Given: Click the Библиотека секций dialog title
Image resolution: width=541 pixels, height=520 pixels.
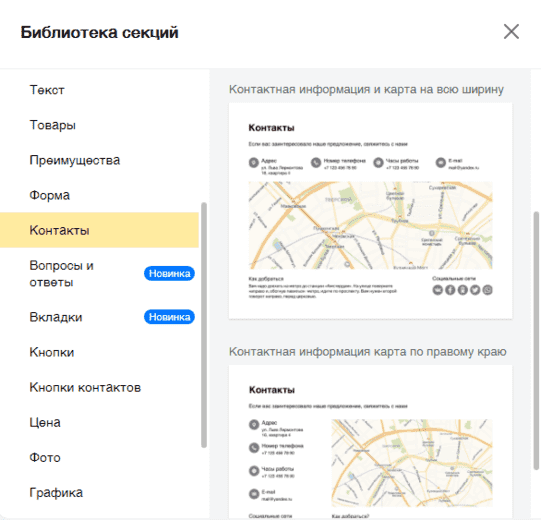Looking at the screenshot, I should (x=99, y=32).
